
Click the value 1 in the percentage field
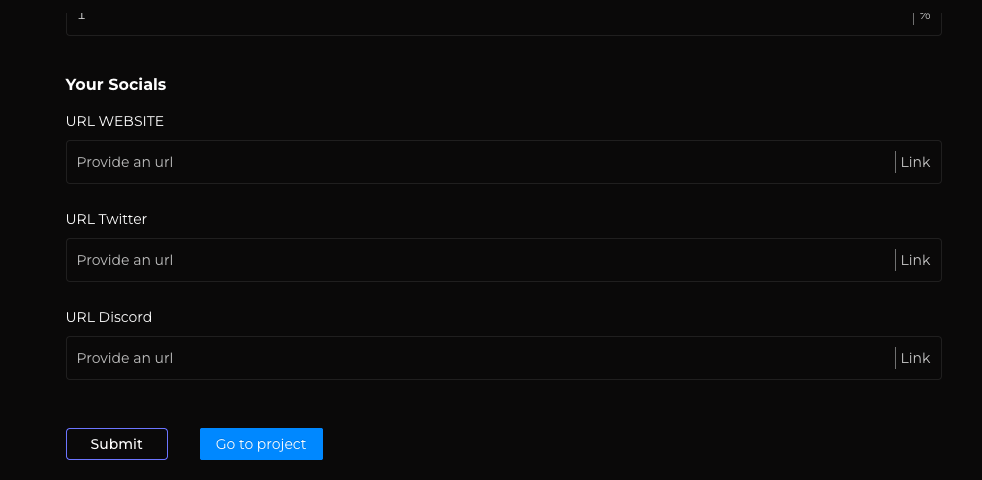[x=81, y=15]
